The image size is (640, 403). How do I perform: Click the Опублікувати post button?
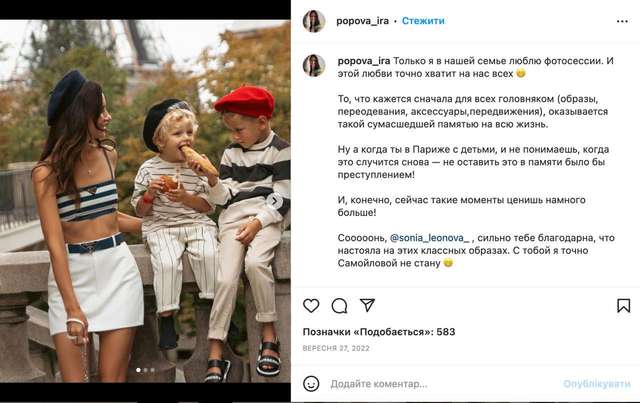click(x=597, y=384)
